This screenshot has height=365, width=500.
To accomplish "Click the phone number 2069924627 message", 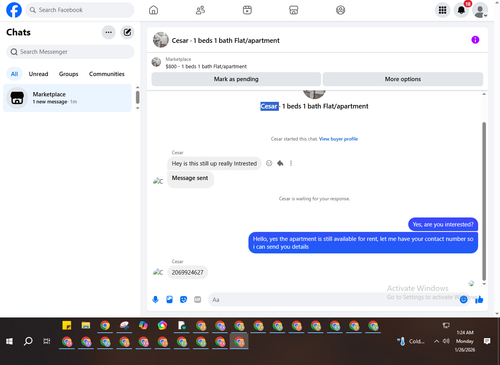I will (x=187, y=273).
